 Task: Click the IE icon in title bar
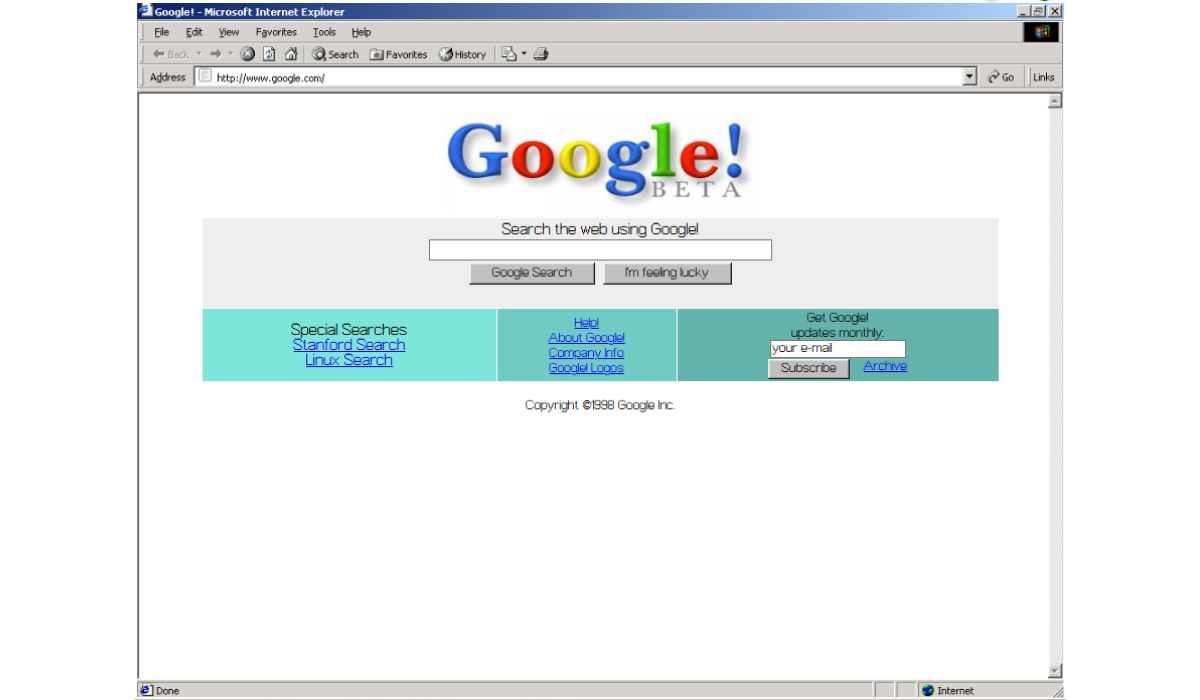point(146,11)
